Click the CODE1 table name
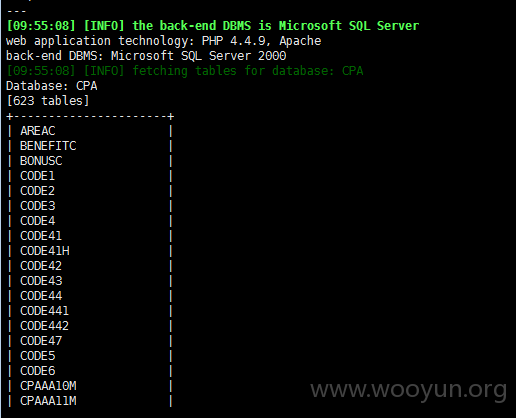 point(37,176)
